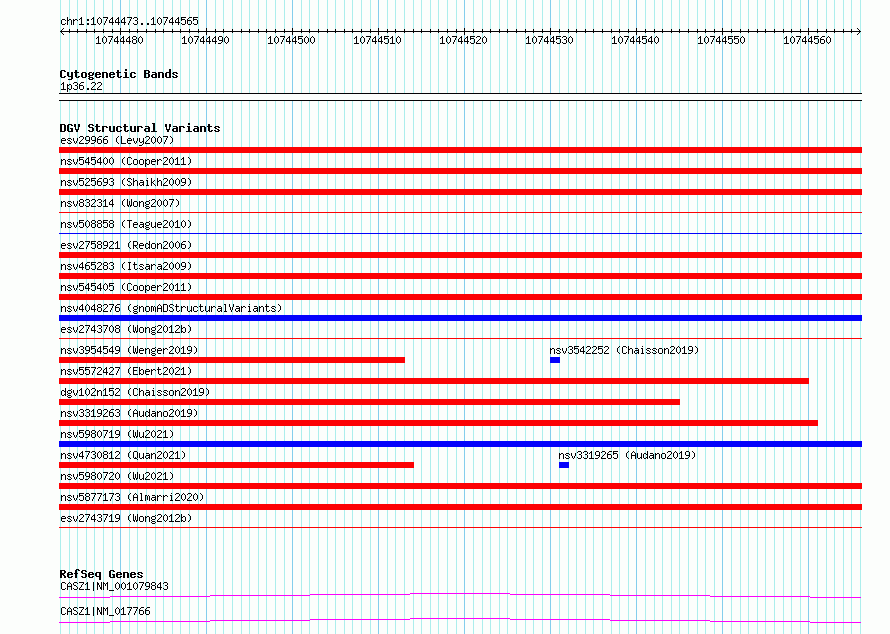Open the CASZ1|NM_017766 gene entry
The height and width of the screenshot is (634, 890).
coord(105,611)
